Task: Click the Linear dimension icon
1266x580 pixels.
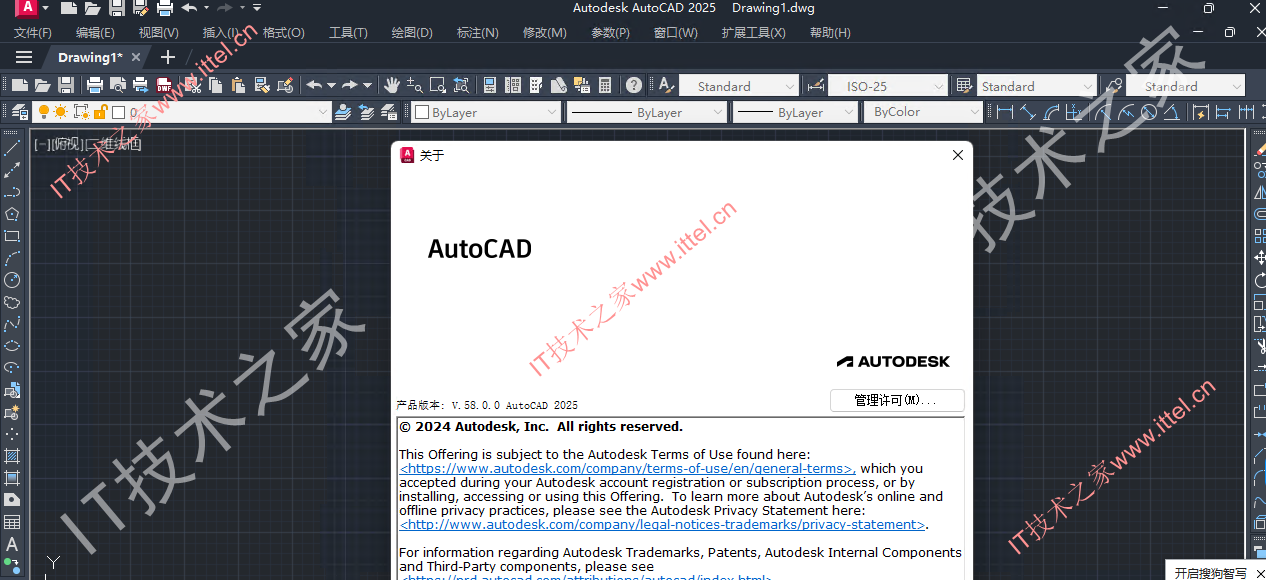Action: (x=1005, y=112)
